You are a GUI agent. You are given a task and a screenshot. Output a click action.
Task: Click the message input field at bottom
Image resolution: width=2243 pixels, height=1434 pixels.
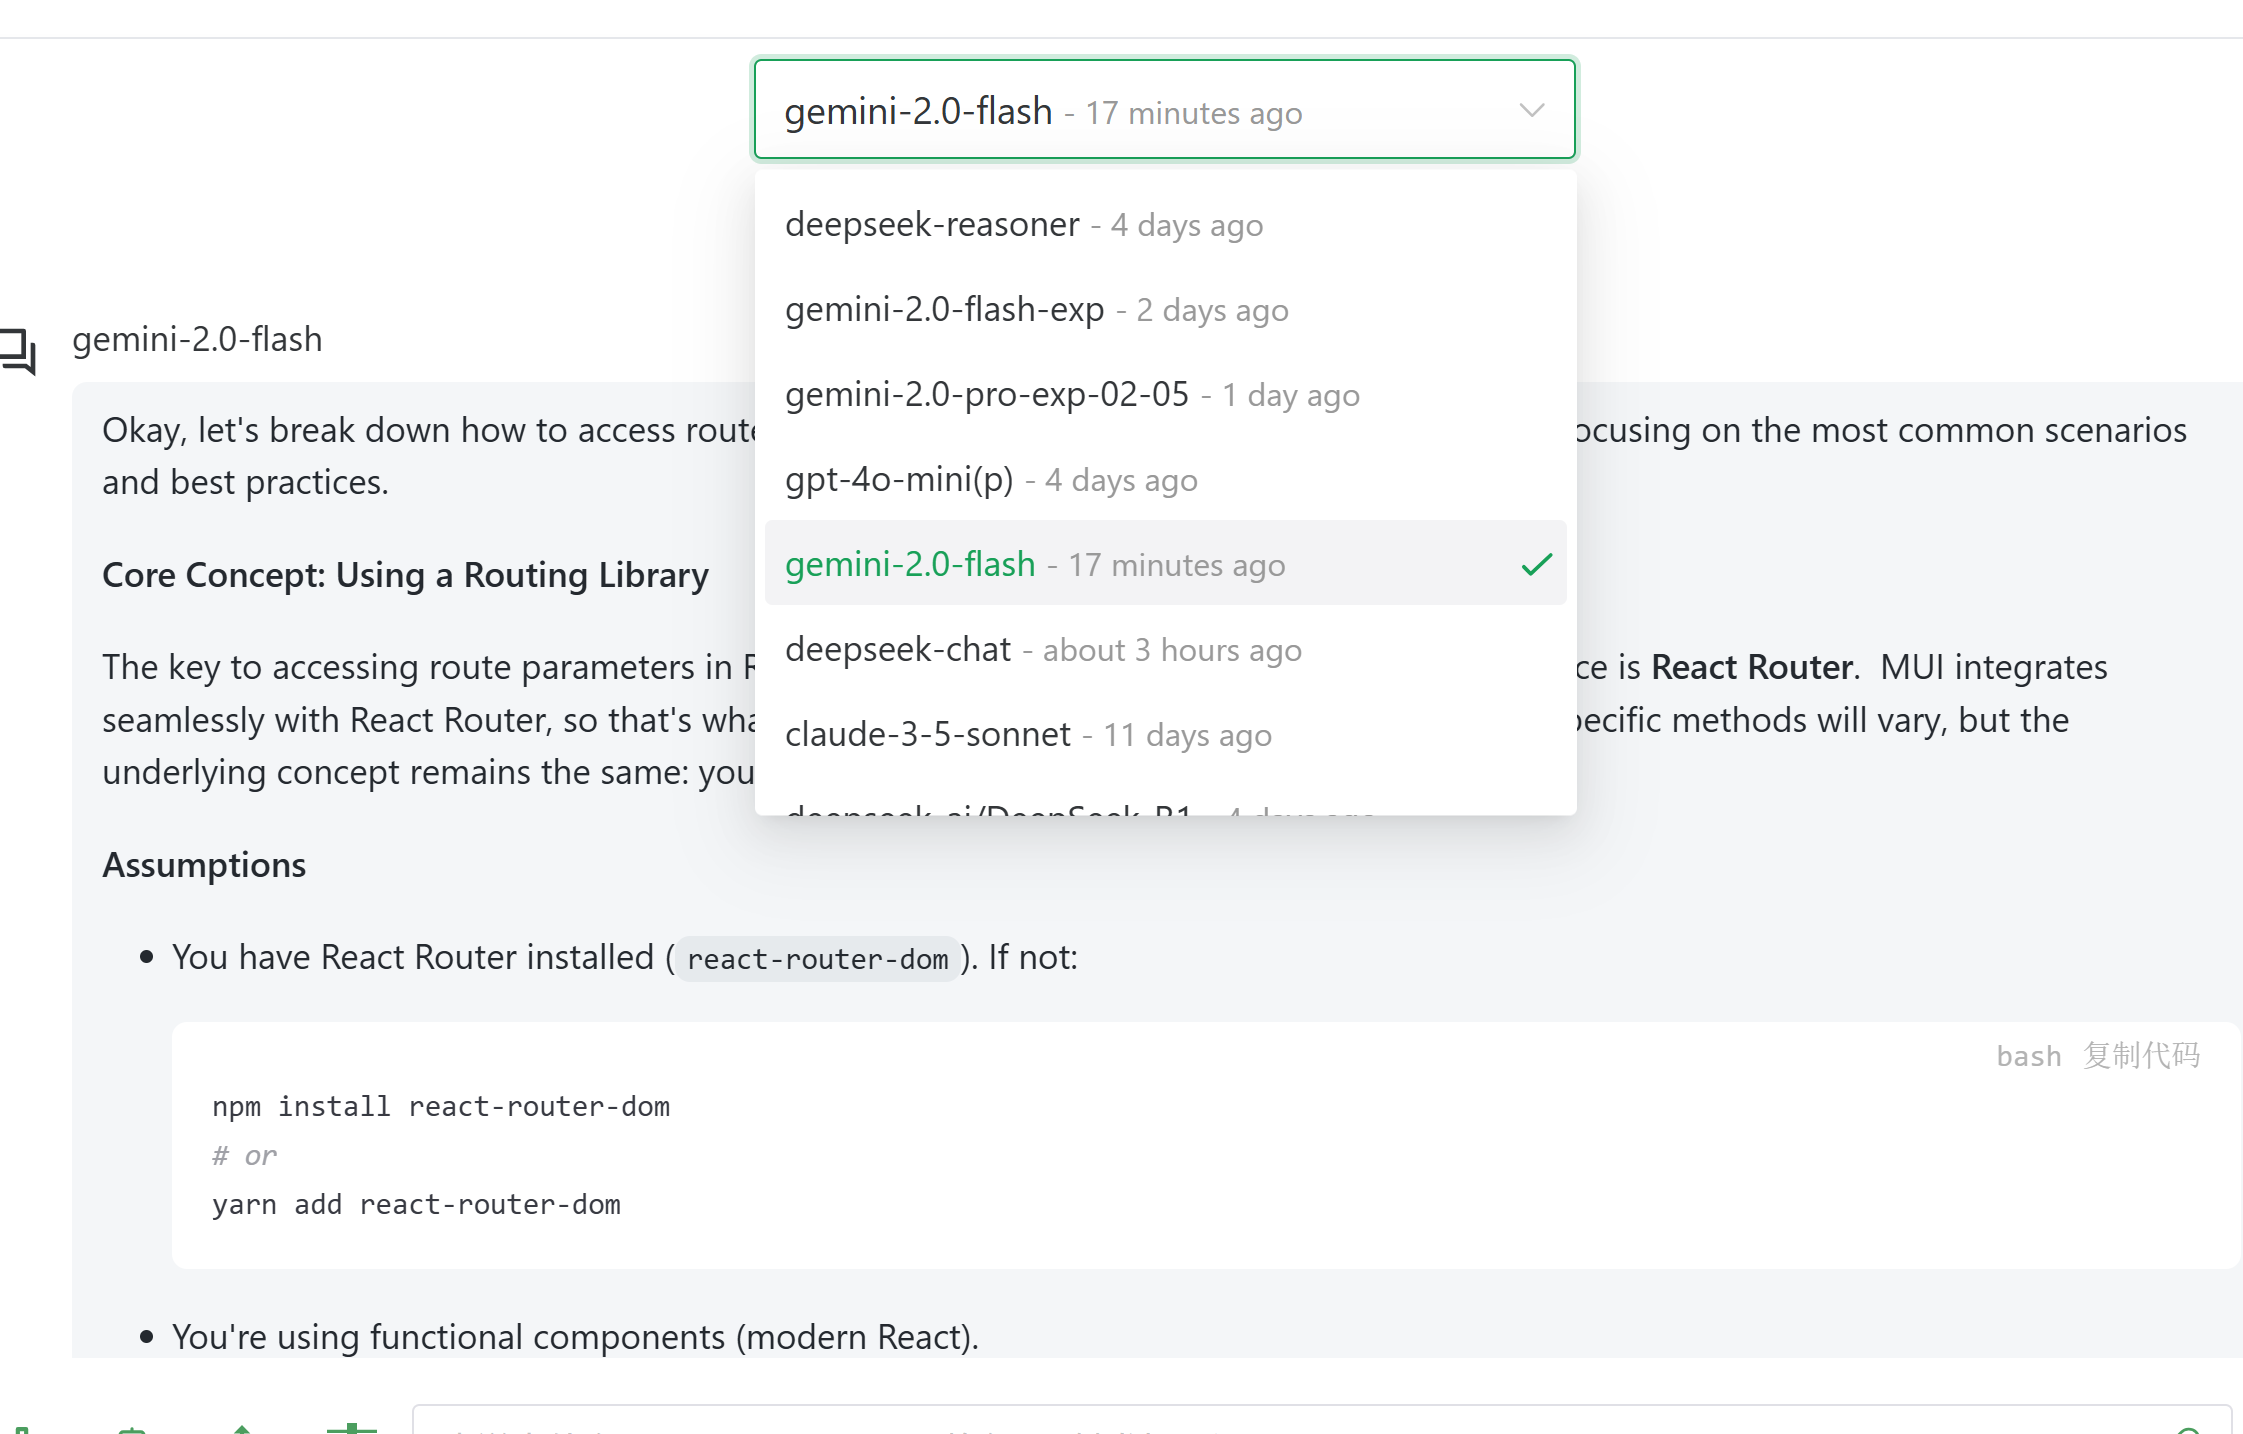point(1321,1420)
